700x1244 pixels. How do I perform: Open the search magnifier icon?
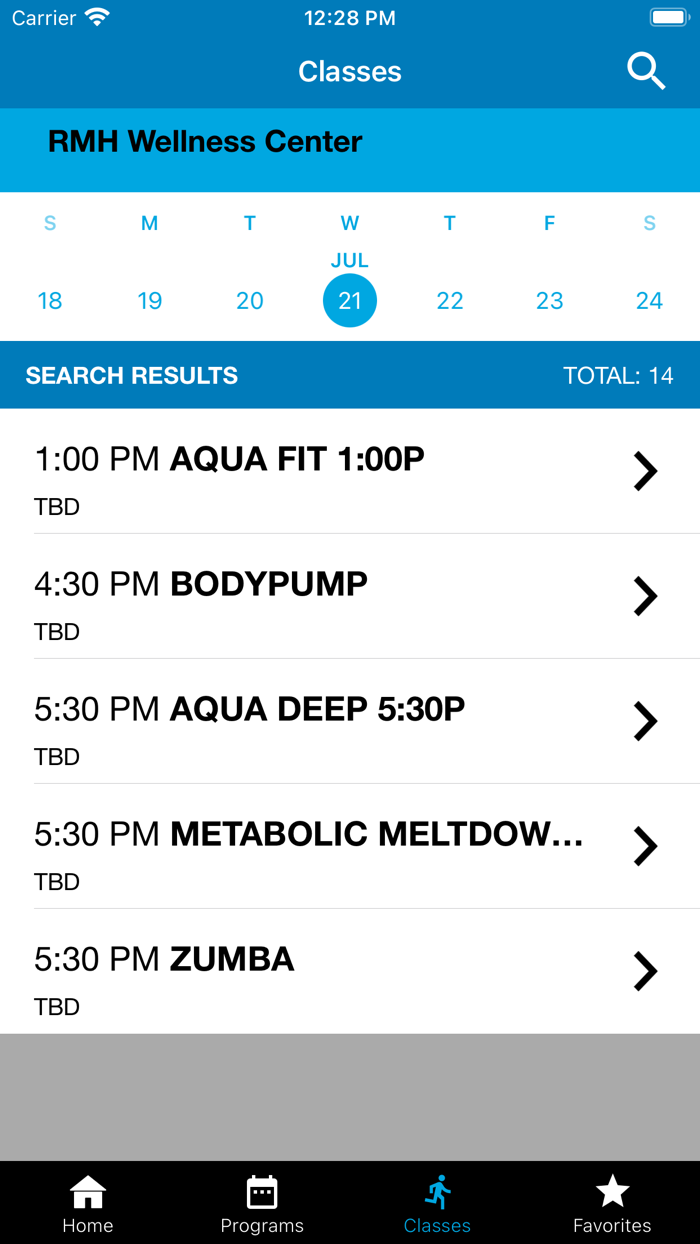tap(646, 71)
